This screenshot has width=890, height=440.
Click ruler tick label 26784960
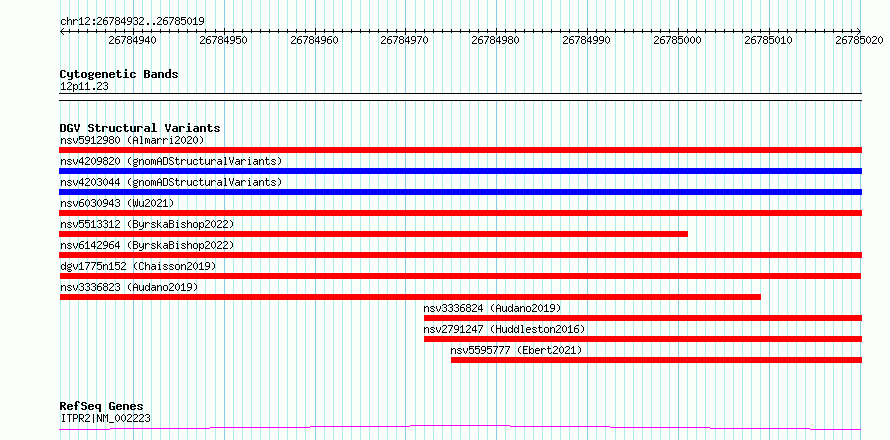(x=314, y=41)
